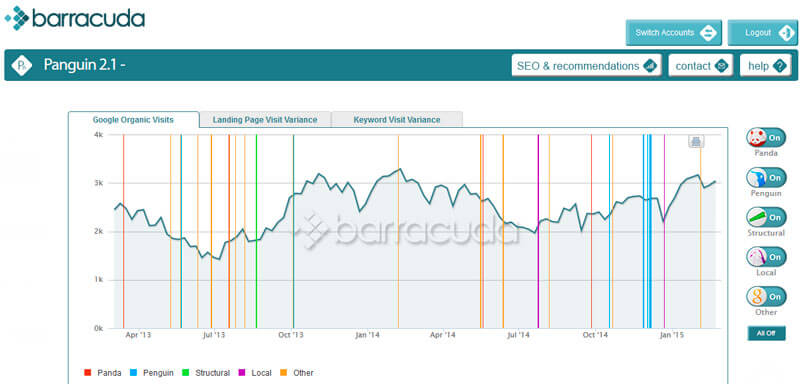Click the chart icon on SEO & recommendations

649,66
